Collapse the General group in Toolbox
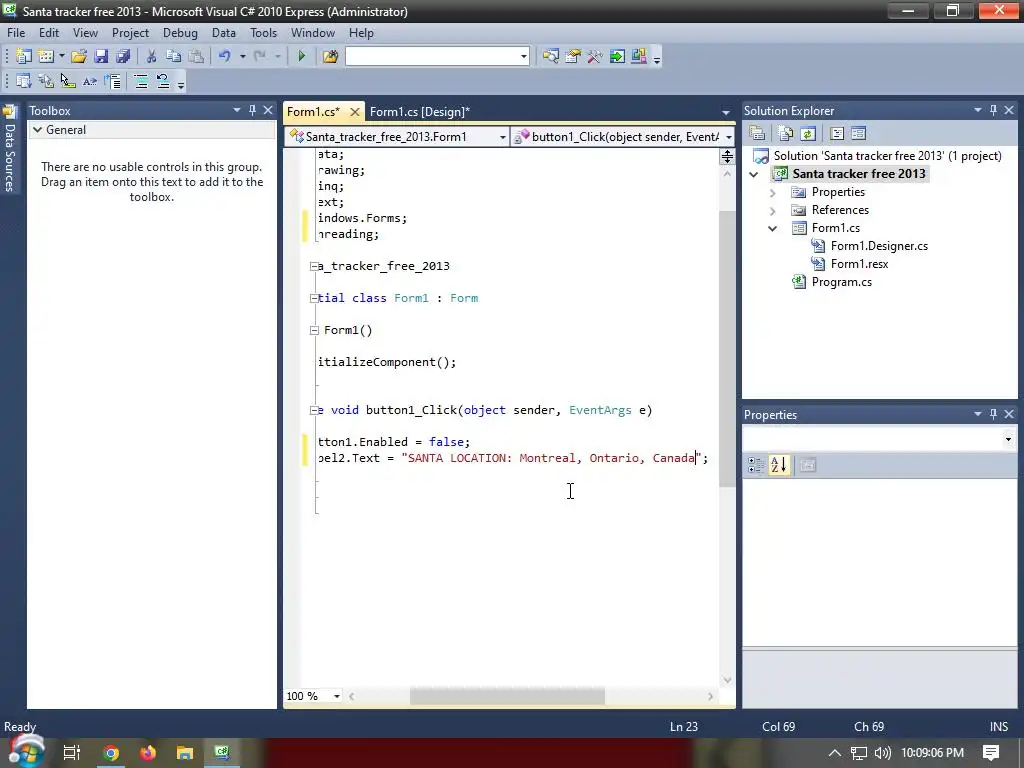 (38, 129)
